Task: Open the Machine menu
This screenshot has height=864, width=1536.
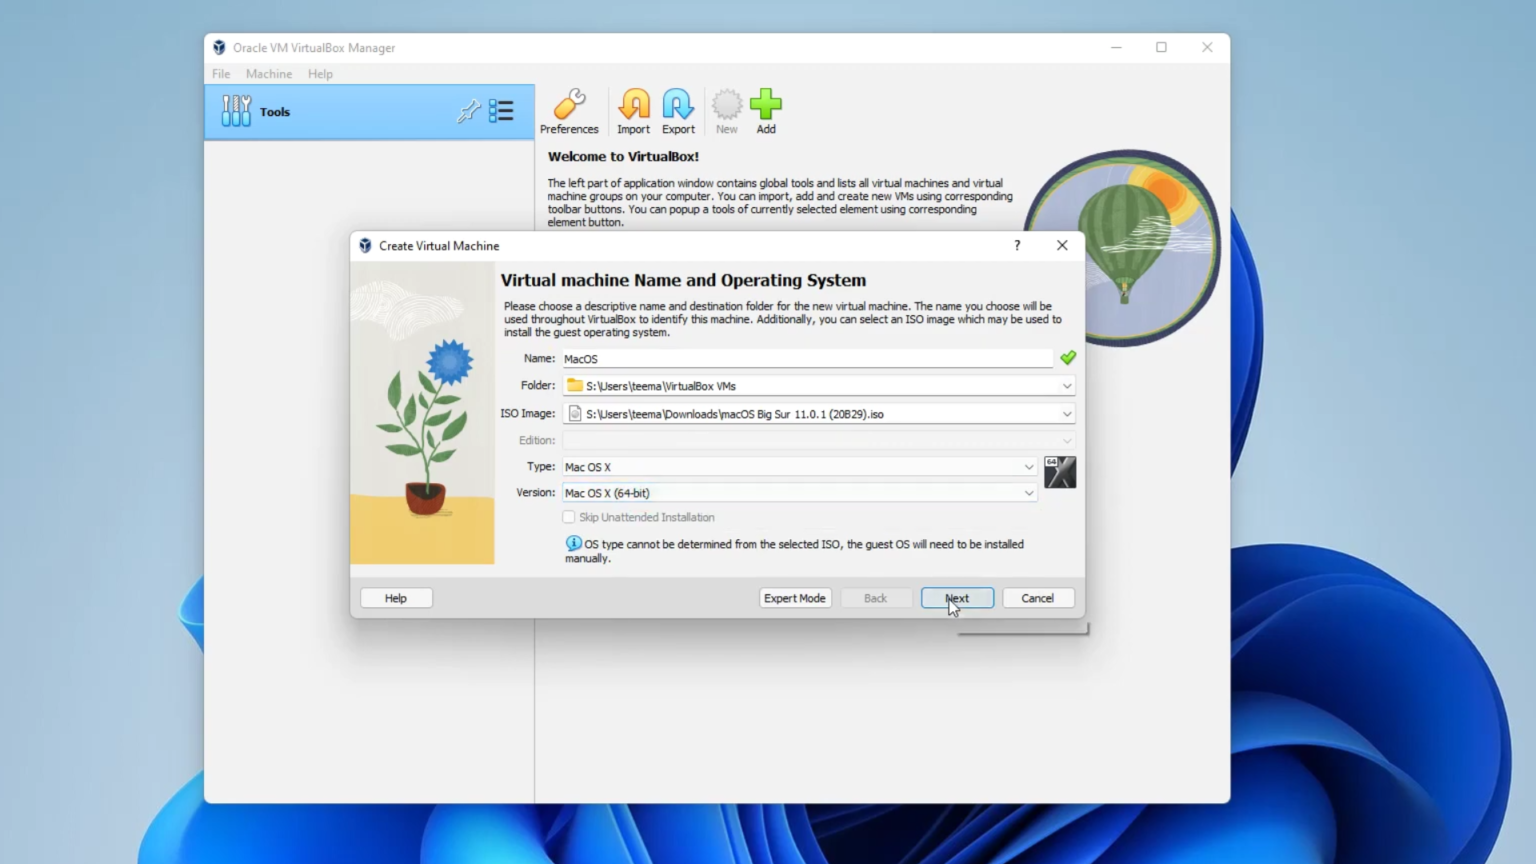Action: [268, 73]
